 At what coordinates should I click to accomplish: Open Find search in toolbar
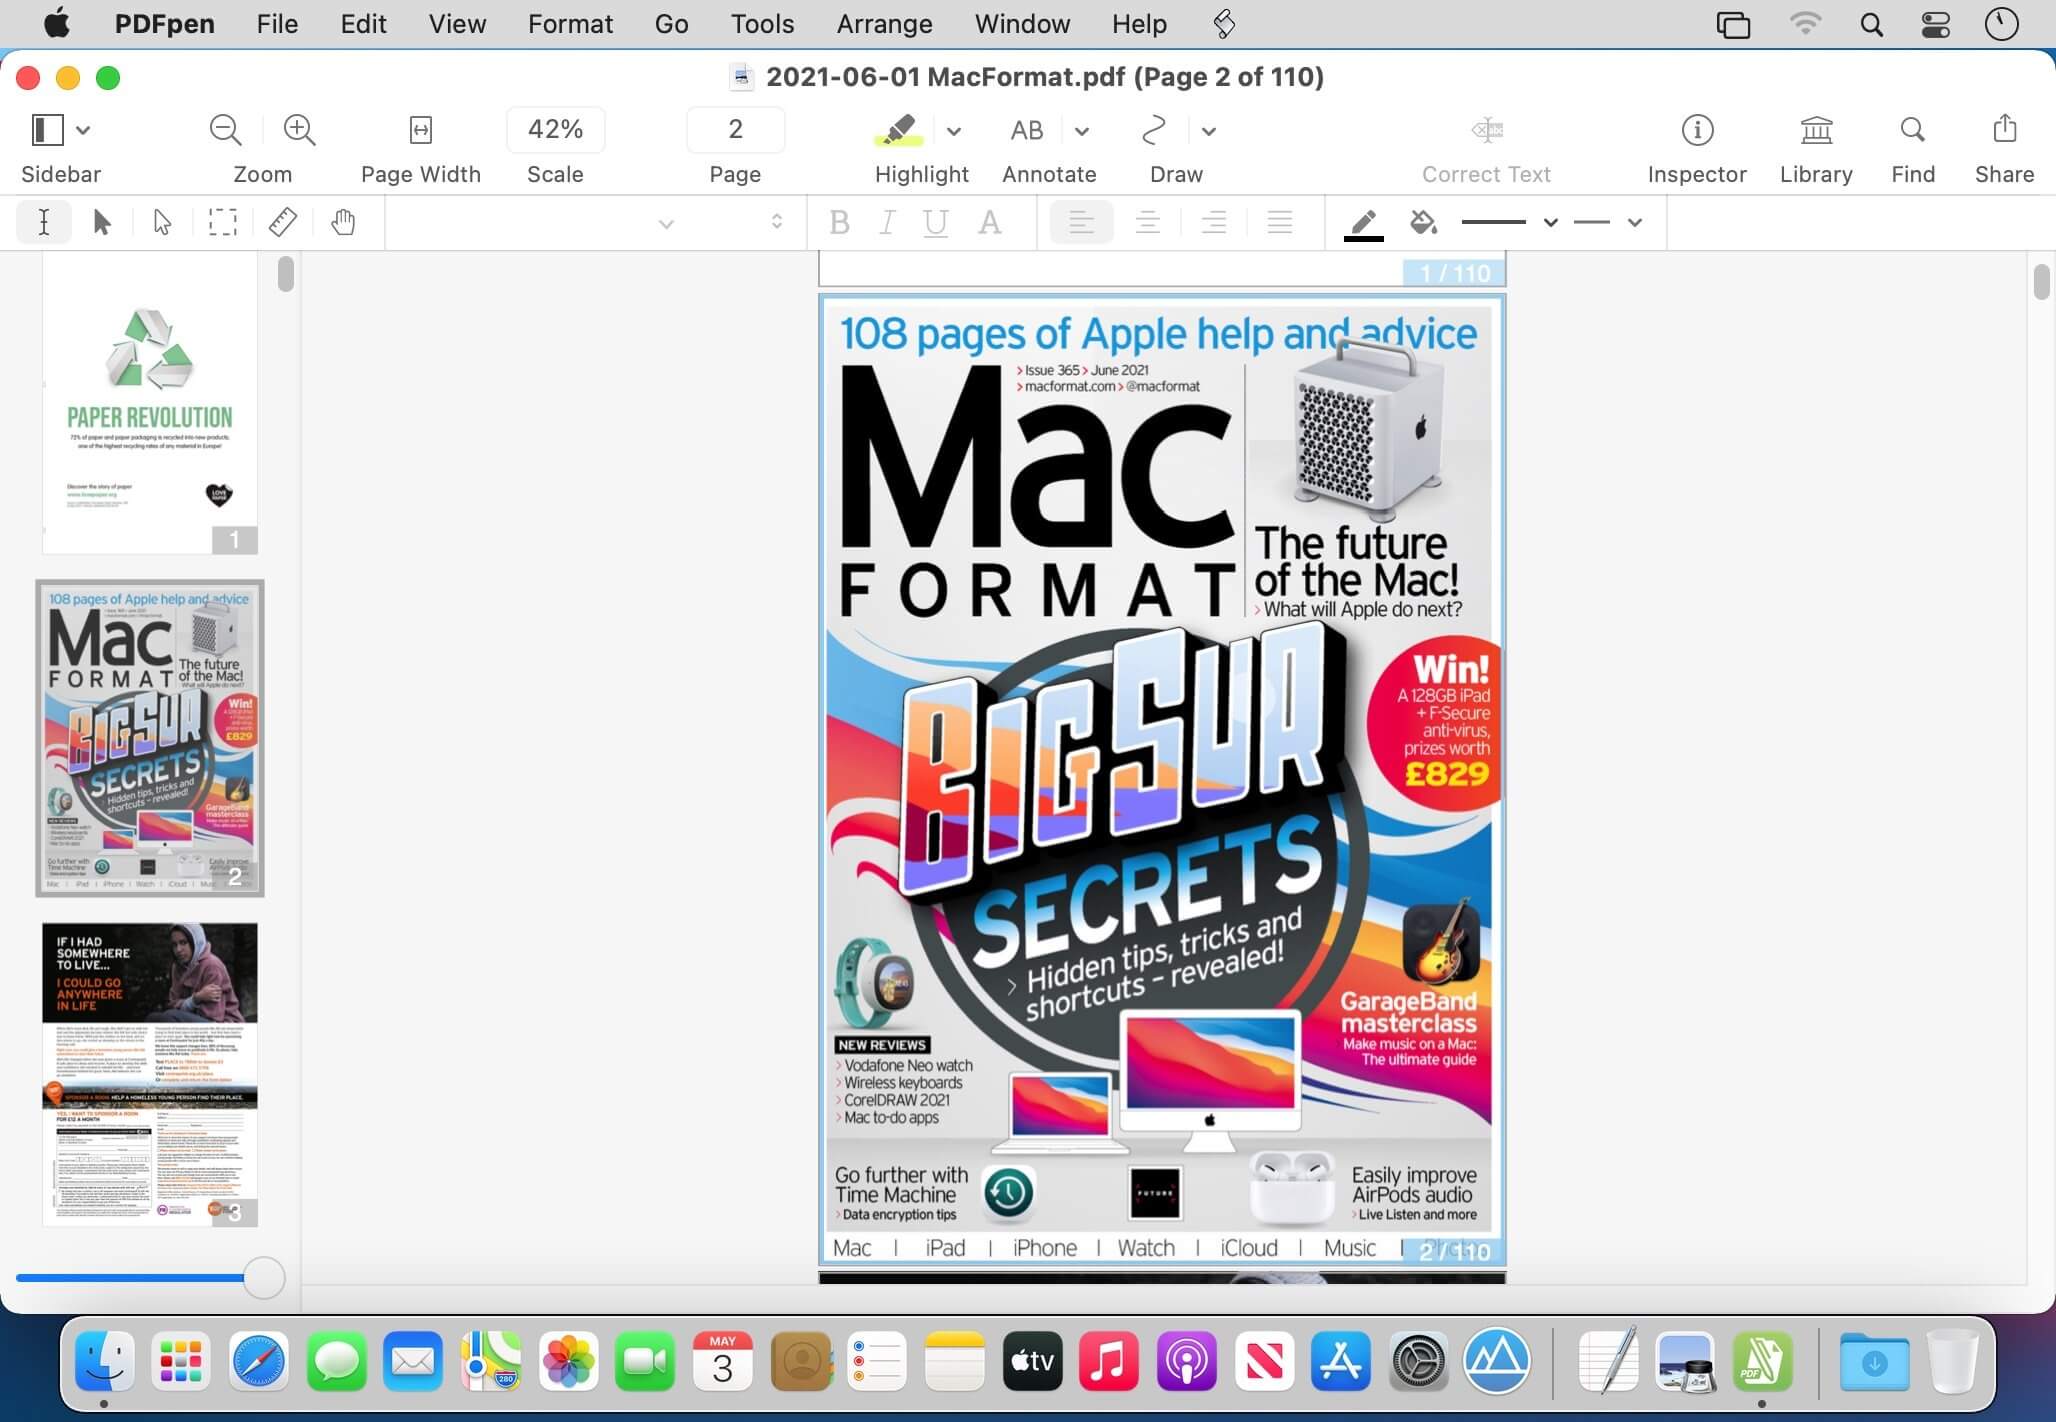click(x=1912, y=130)
